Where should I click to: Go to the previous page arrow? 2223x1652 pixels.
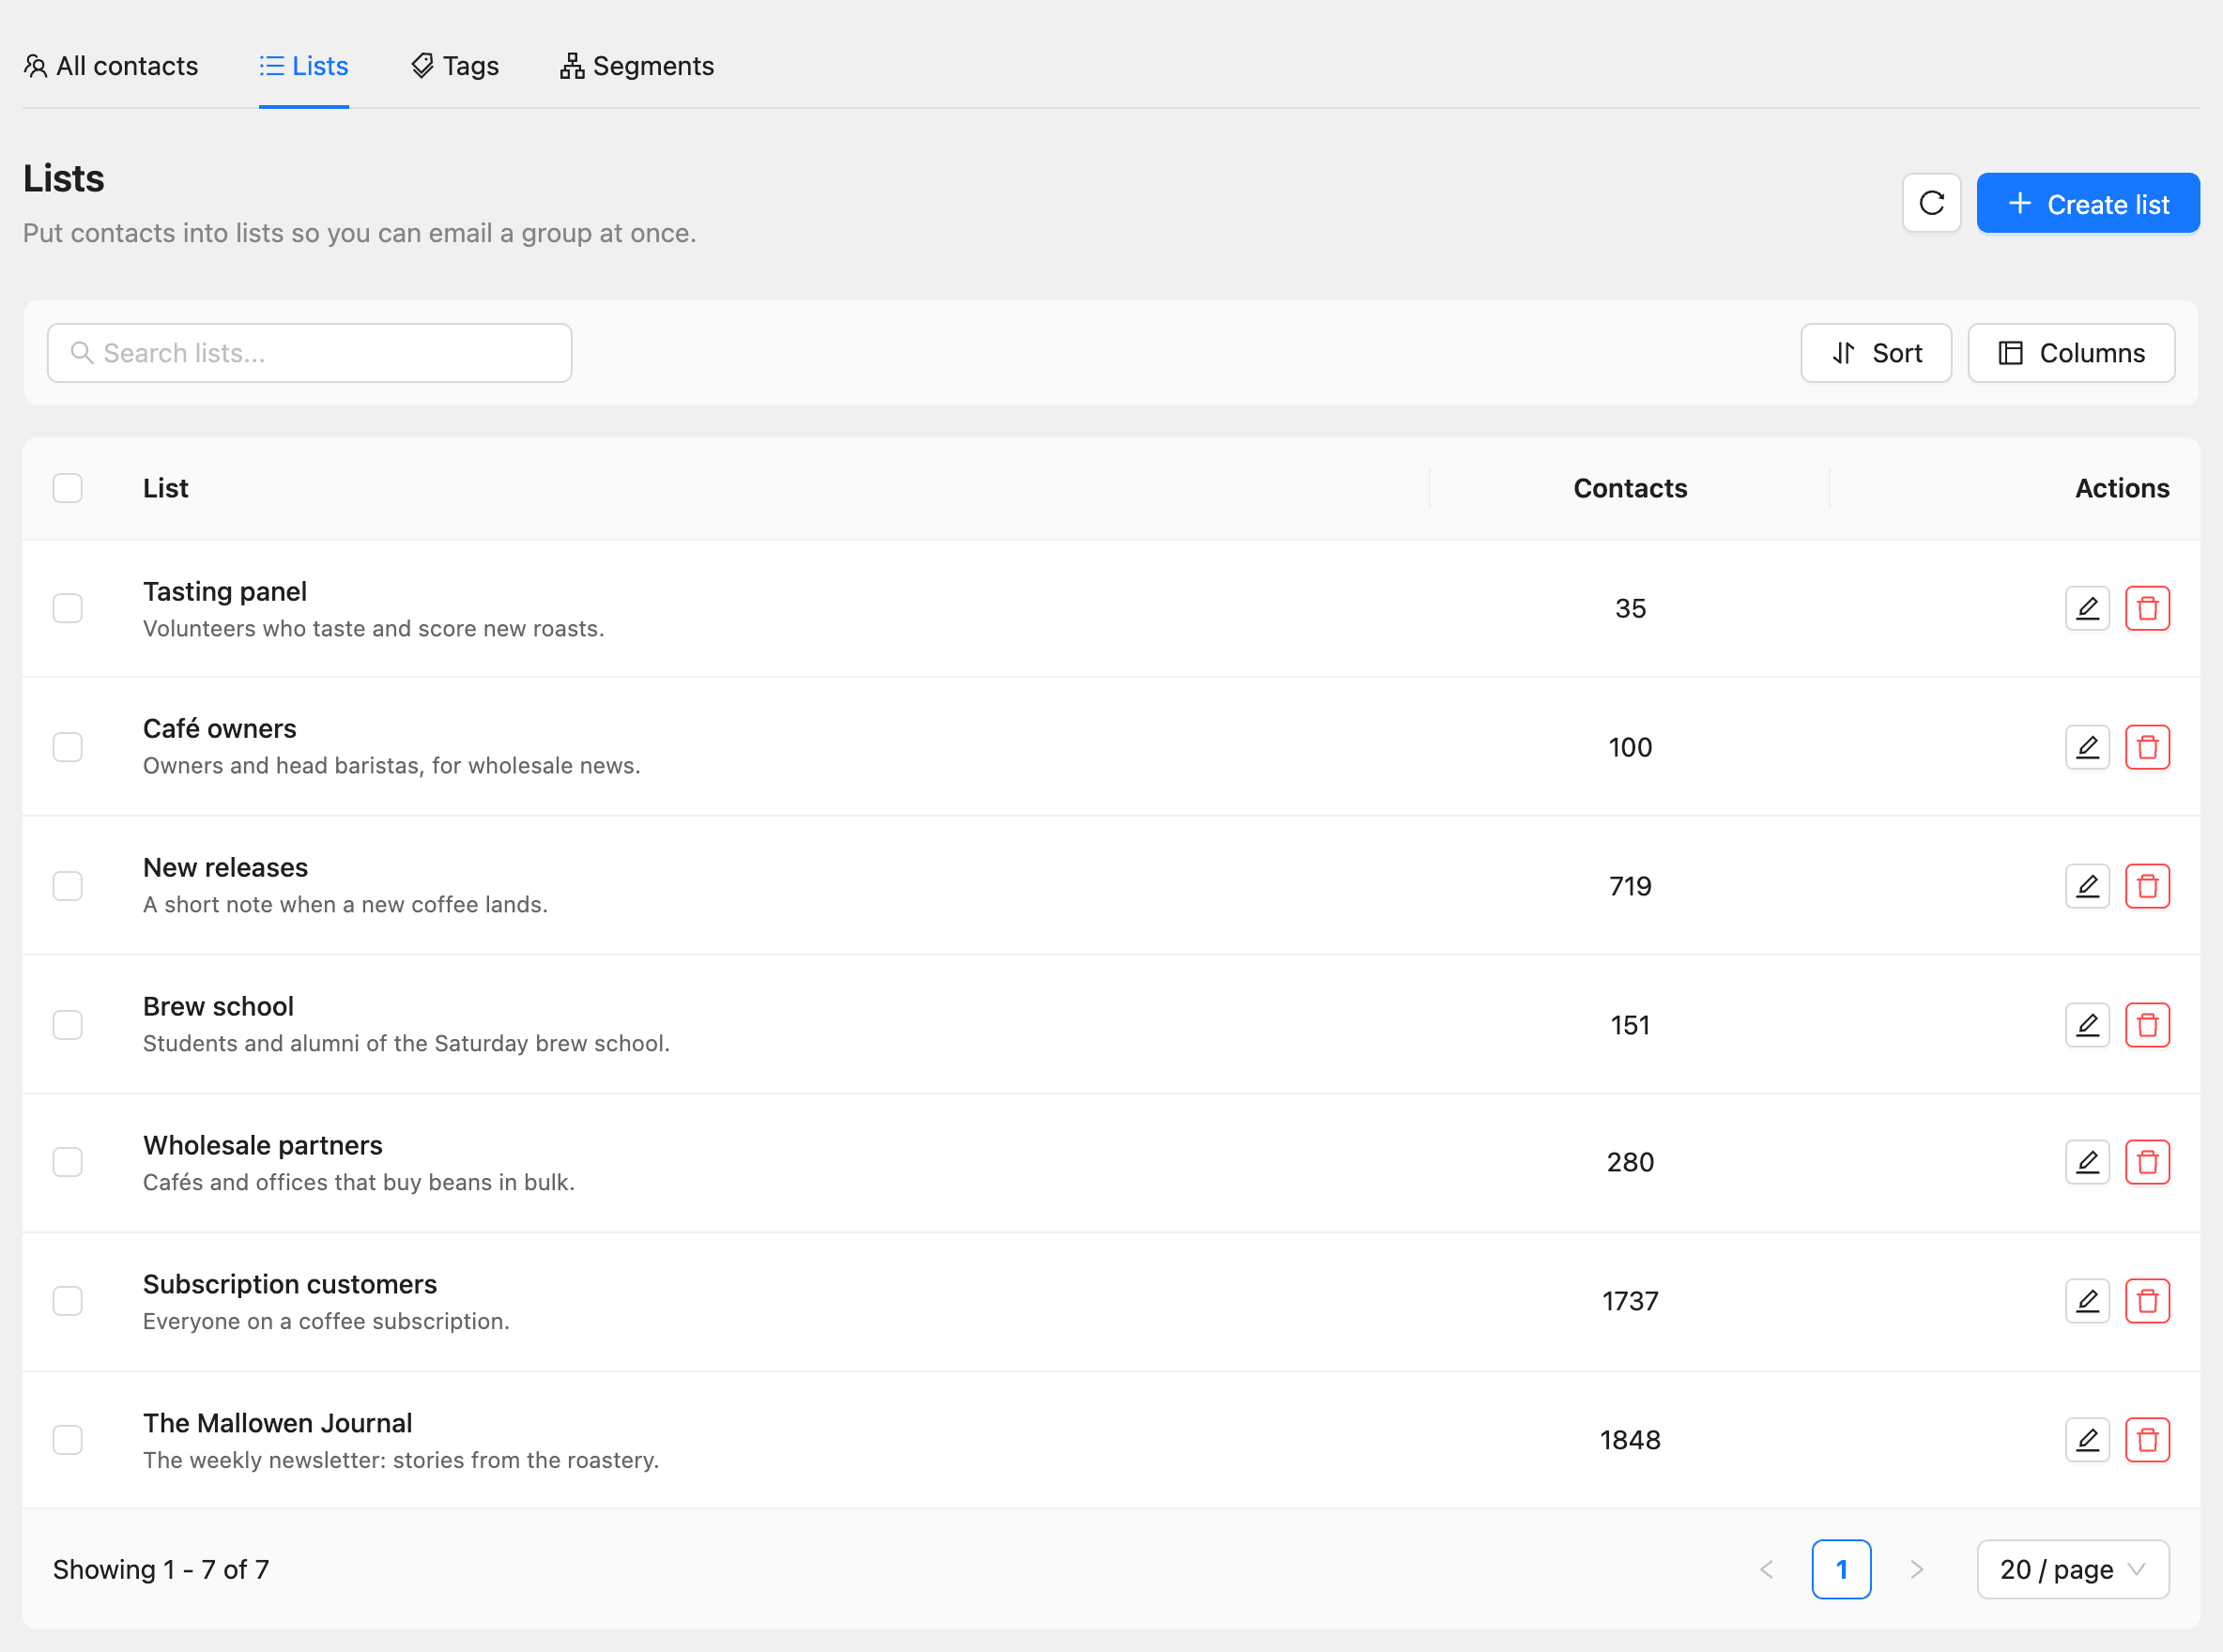pos(1767,1569)
